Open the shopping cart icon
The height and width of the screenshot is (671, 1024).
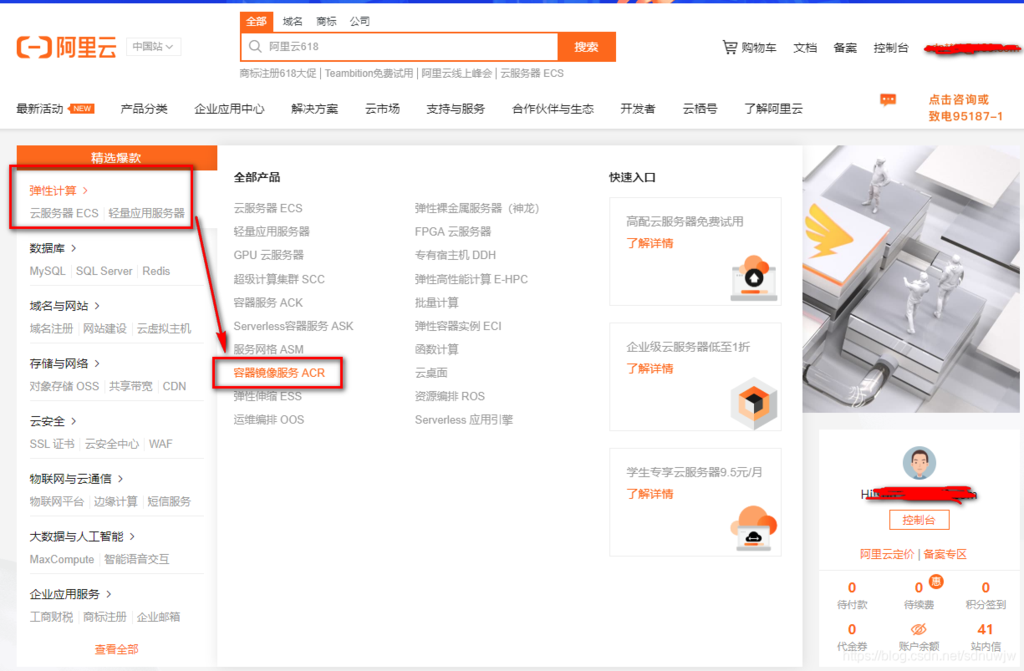point(729,47)
